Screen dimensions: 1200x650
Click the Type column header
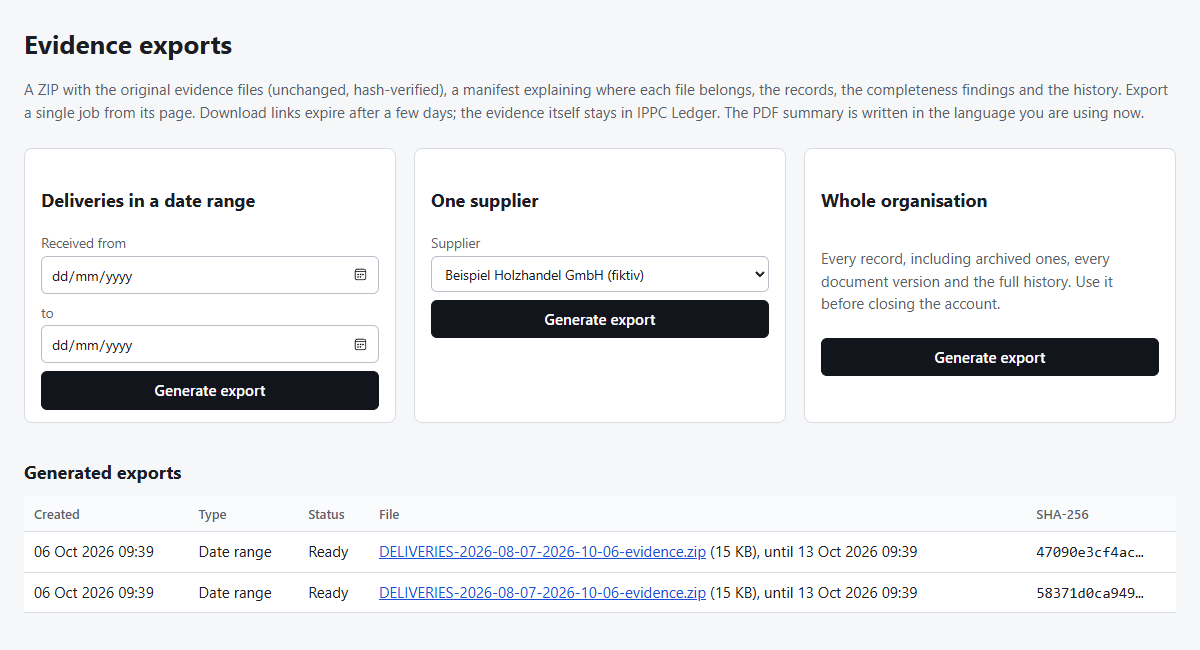(x=213, y=515)
